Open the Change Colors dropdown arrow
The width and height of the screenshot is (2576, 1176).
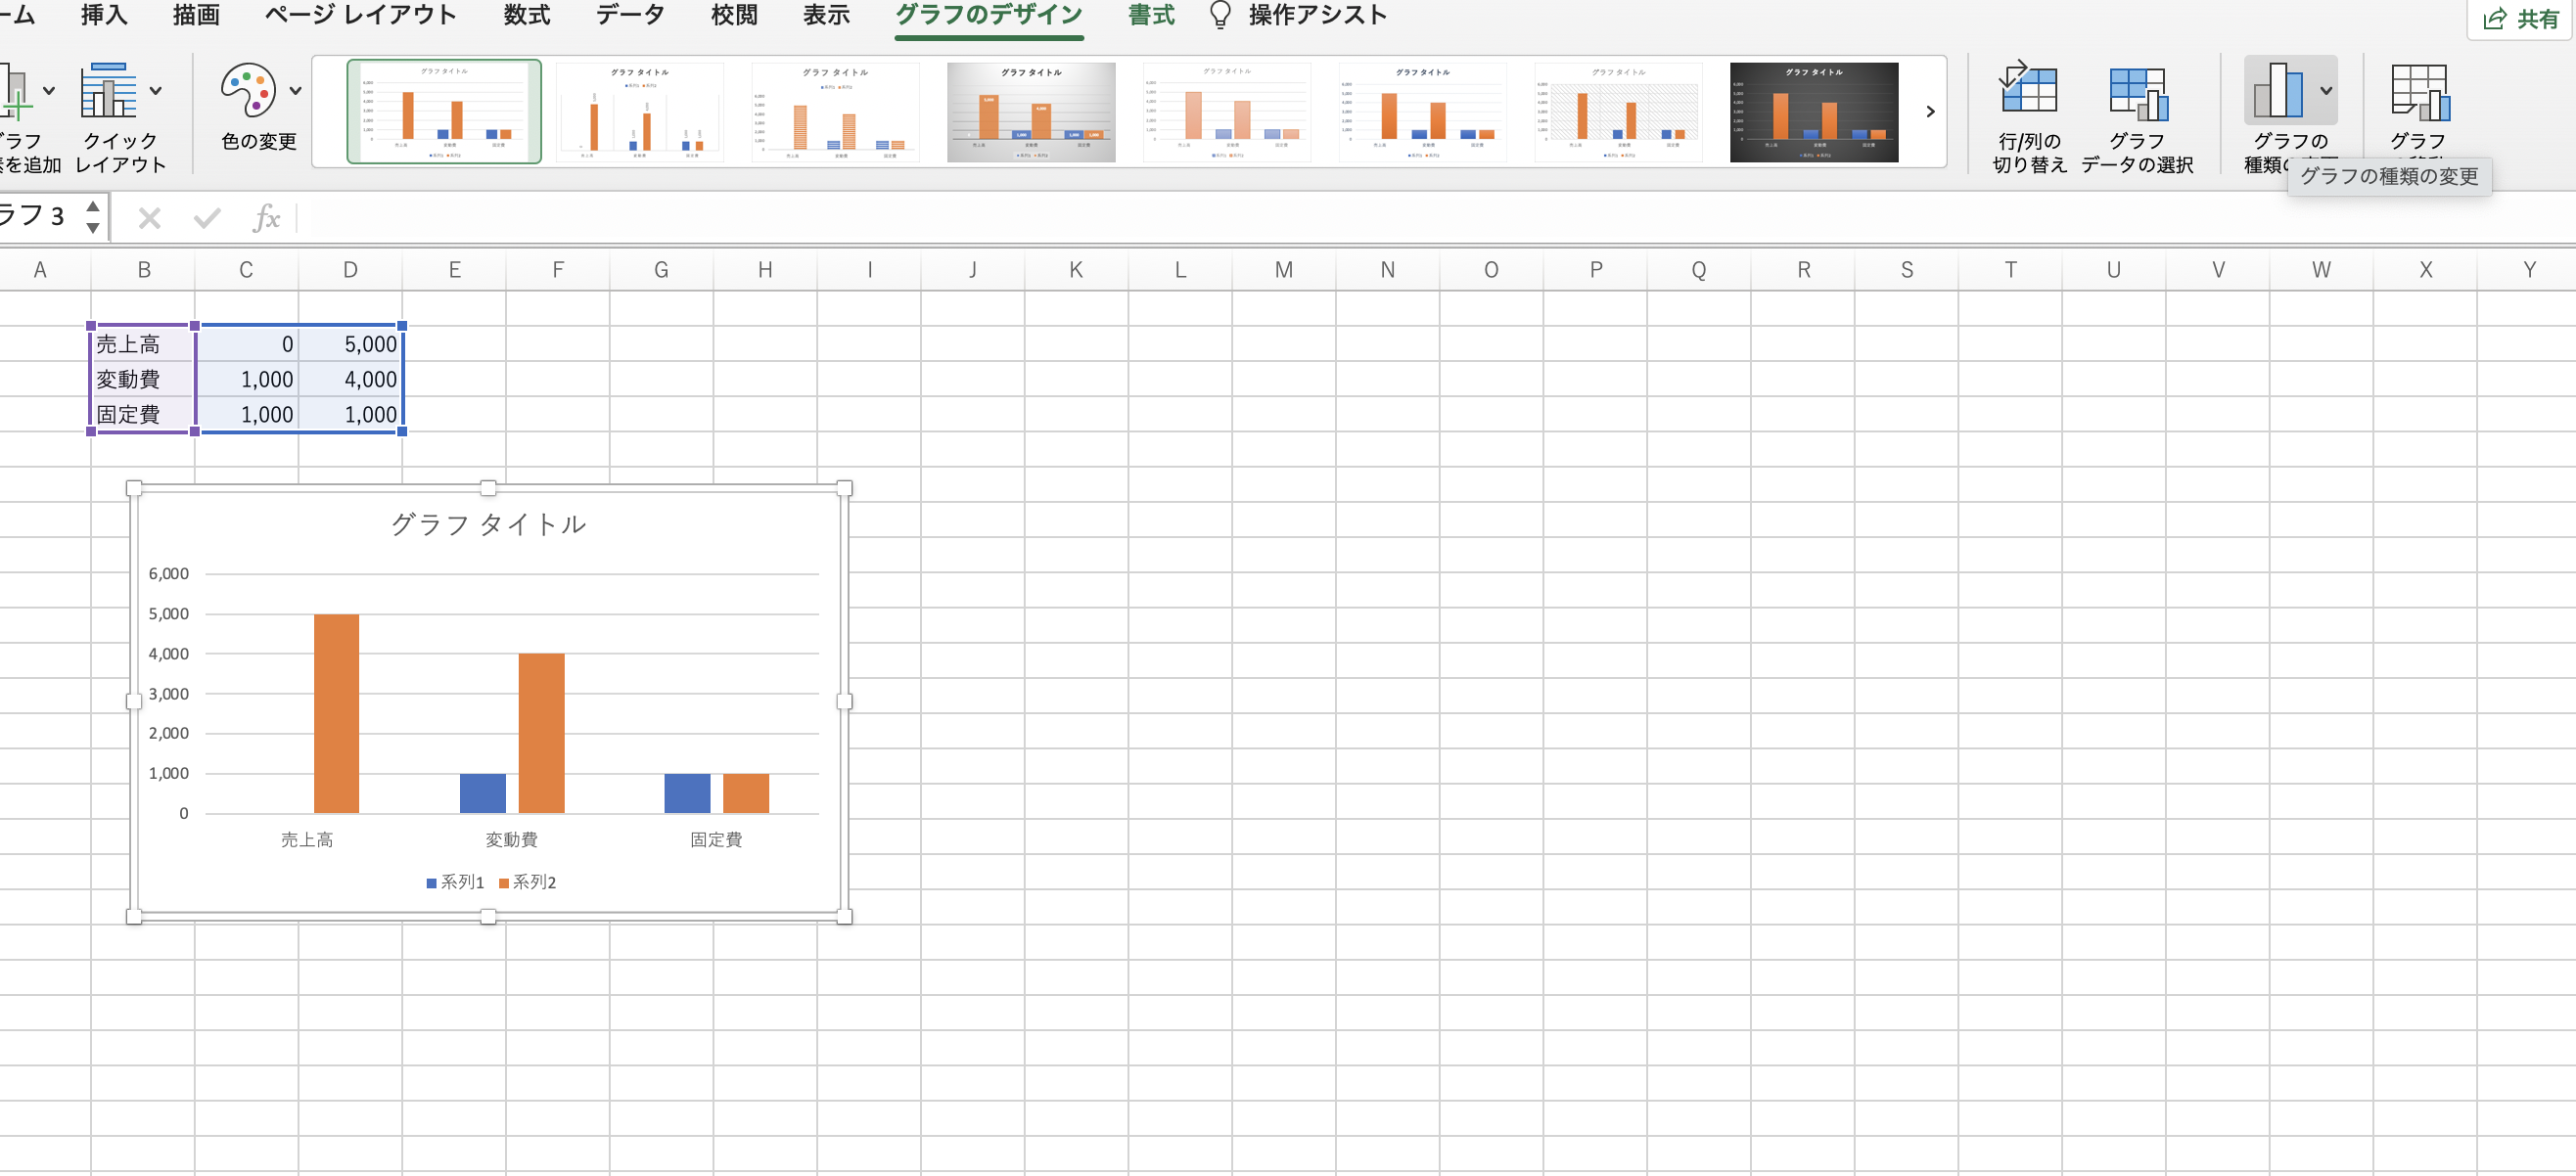click(295, 90)
